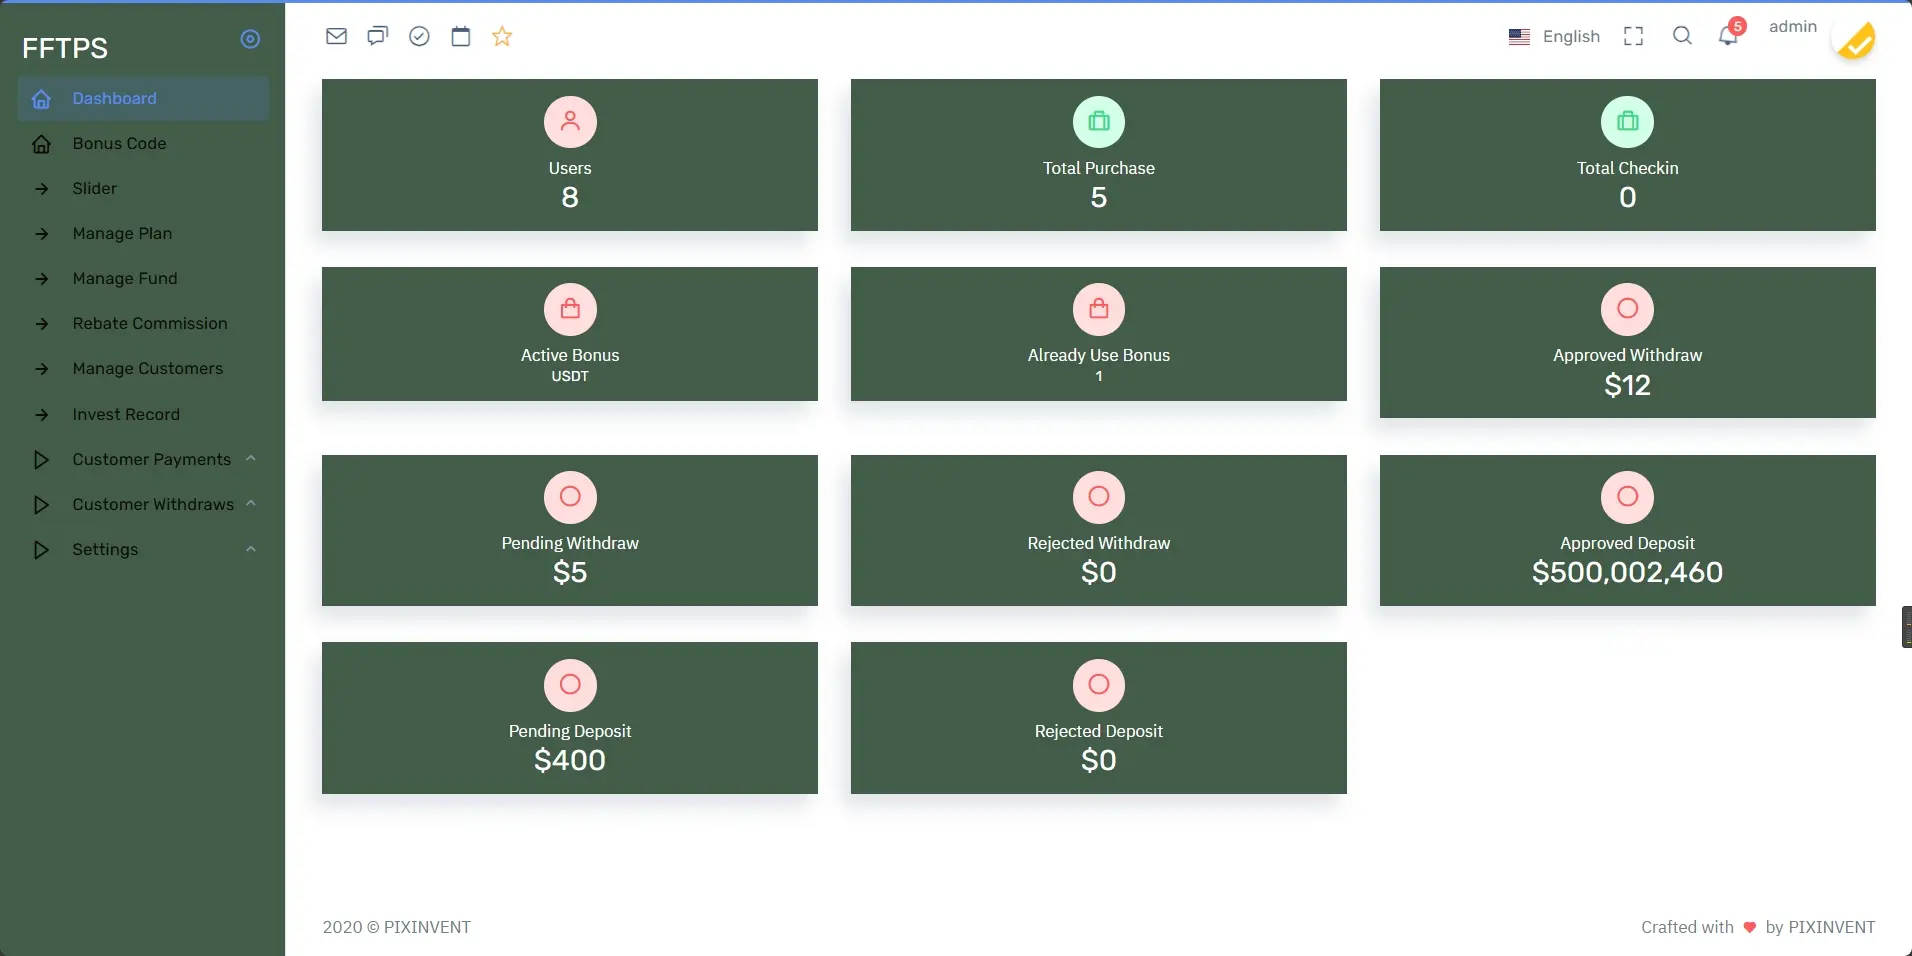1912x956 pixels.
Task: Open the chat messages icon
Action: (x=377, y=37)
